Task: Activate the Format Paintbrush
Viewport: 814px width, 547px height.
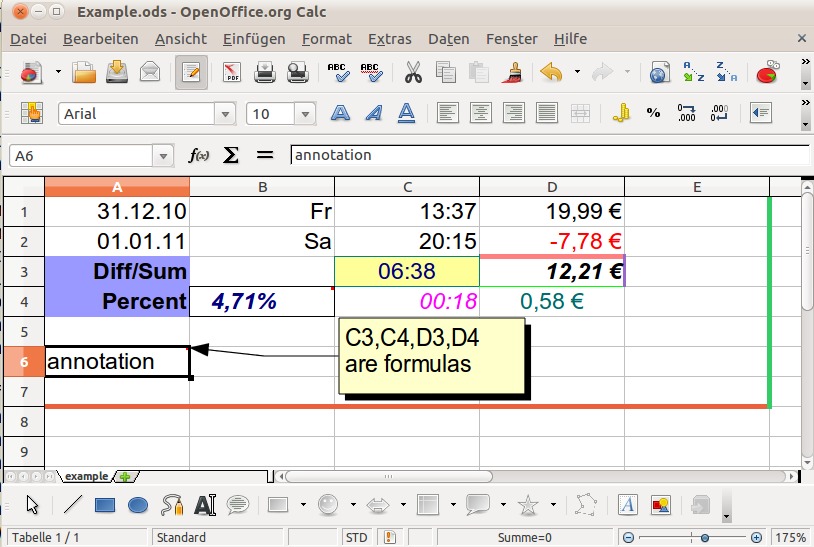Action: point(512,73)
